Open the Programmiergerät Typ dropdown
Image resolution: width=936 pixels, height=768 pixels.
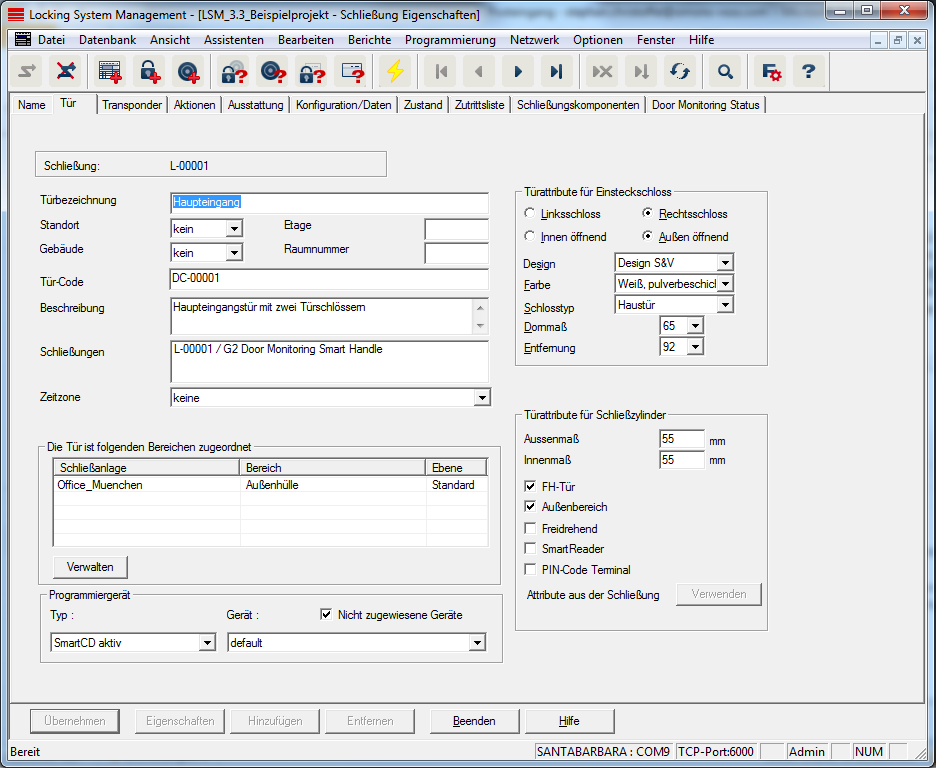click(207, 643)
